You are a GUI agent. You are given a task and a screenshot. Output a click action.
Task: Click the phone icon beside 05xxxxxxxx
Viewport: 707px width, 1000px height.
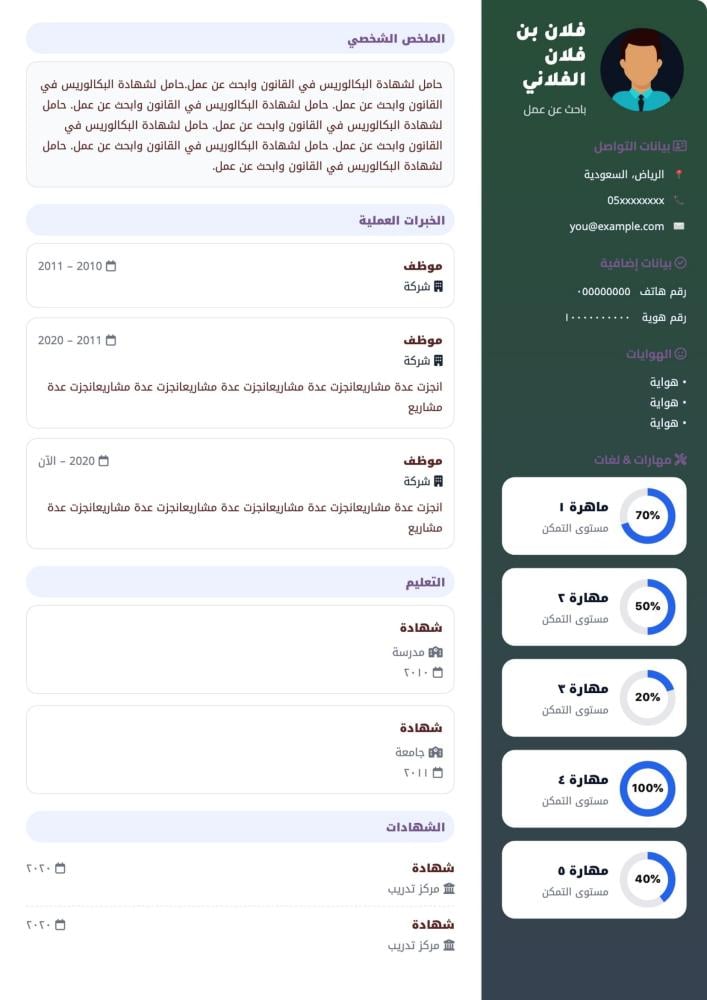click(679, 200)
